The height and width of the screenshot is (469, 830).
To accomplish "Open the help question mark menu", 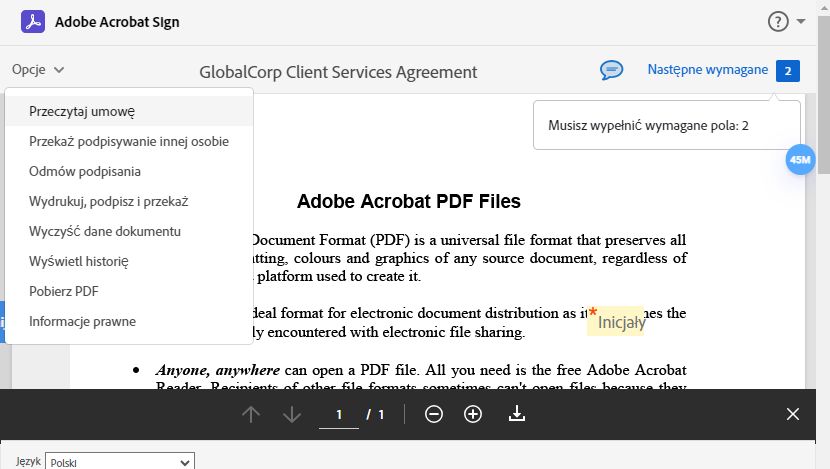I will (778, 21).
